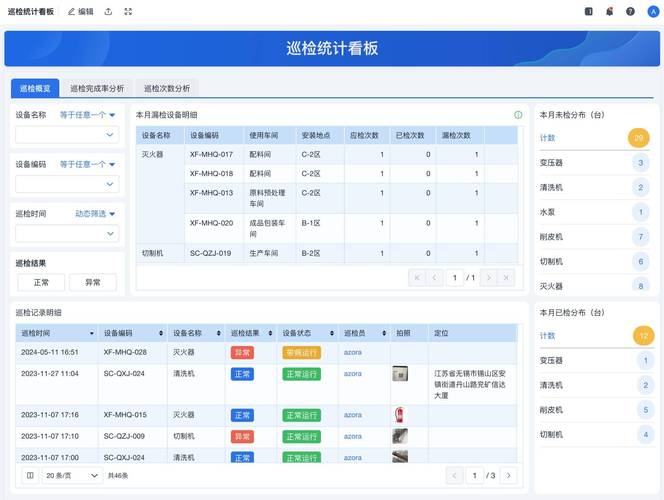Open azora link in XF-MHQ-028 row
The width and height of the screenshot is (664, 500).
click(x=353, y=352)
